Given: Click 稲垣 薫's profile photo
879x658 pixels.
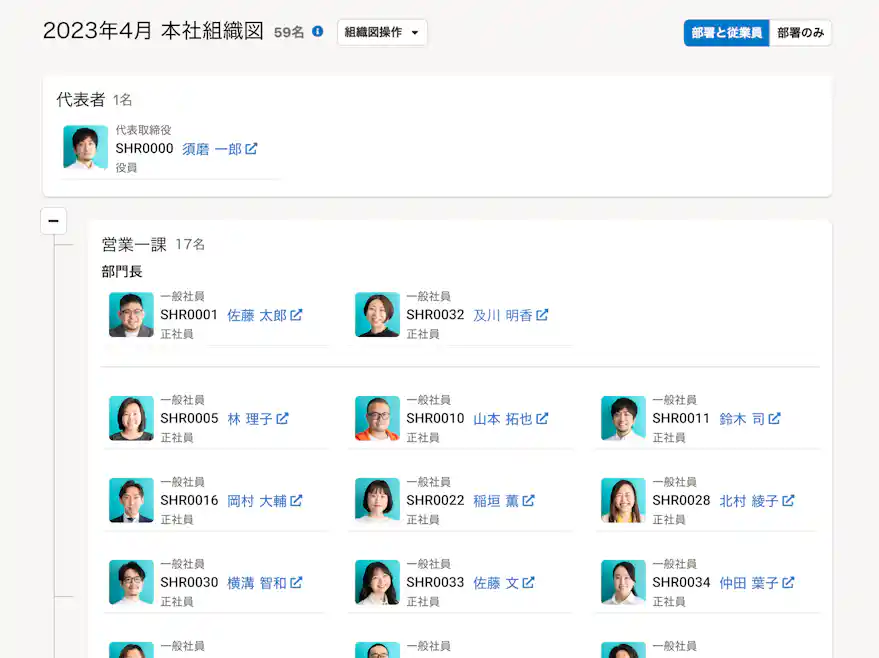Looking at the screenshot, I should pos(377,500).
